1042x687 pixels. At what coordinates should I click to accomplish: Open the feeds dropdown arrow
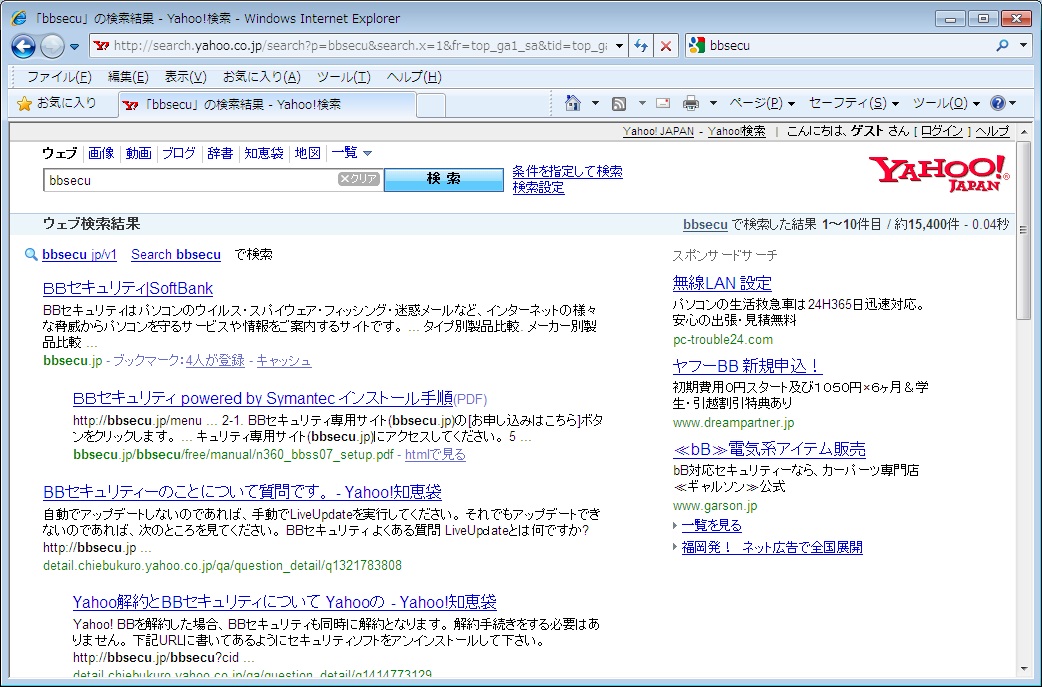coord(642,103)
